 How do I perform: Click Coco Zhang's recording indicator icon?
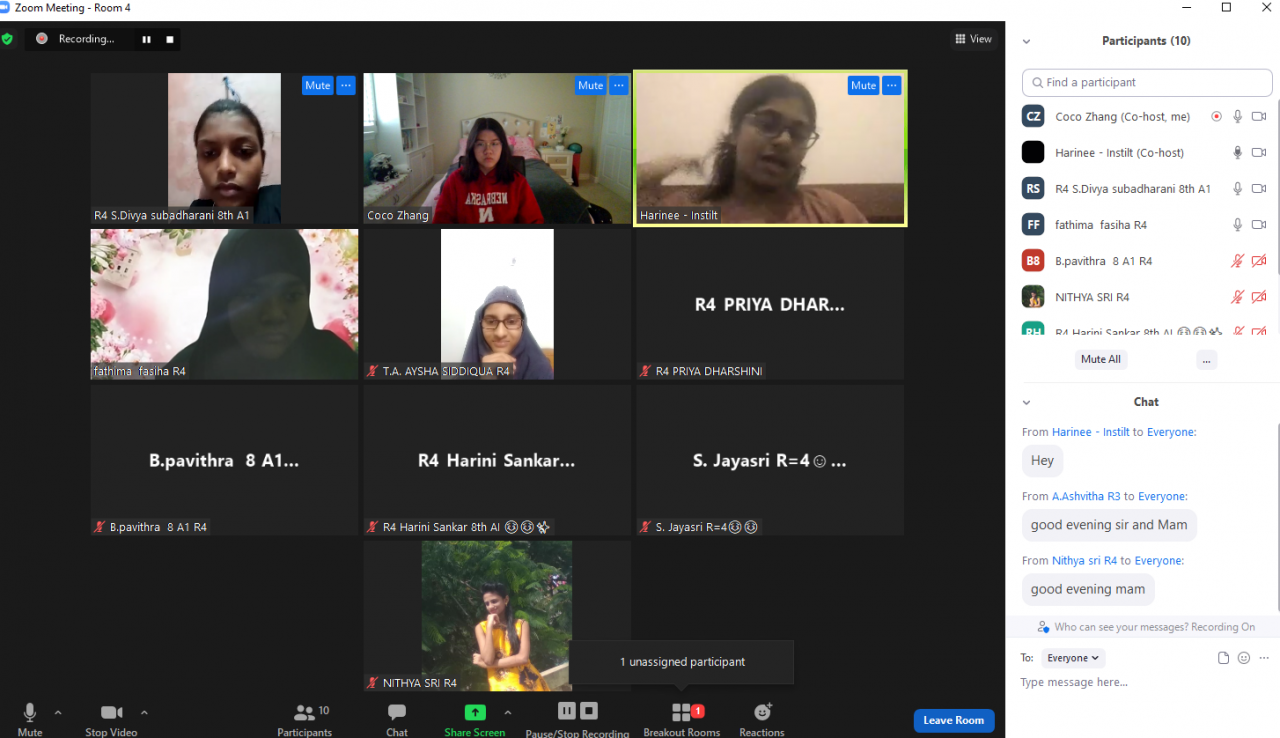pyautogui.click(x=1216, y=117)
